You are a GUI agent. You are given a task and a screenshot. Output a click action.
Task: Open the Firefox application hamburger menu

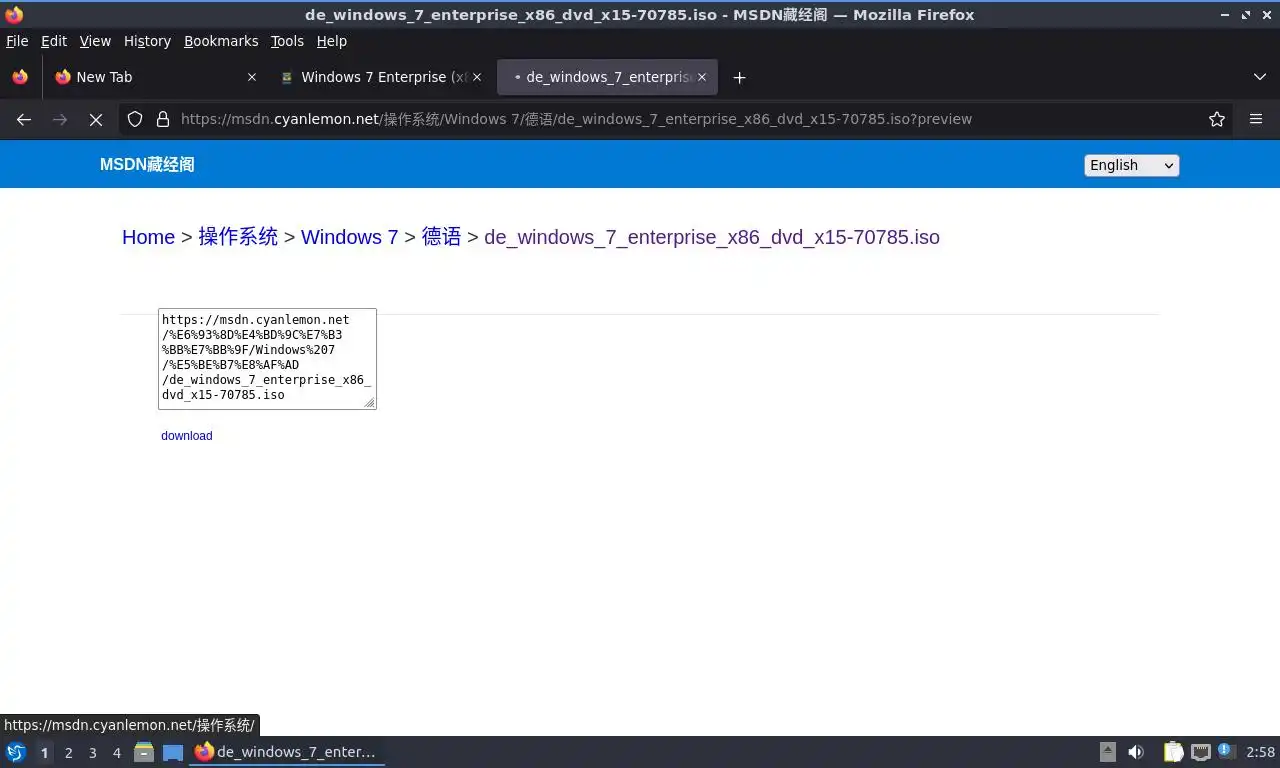[1256, 119]
